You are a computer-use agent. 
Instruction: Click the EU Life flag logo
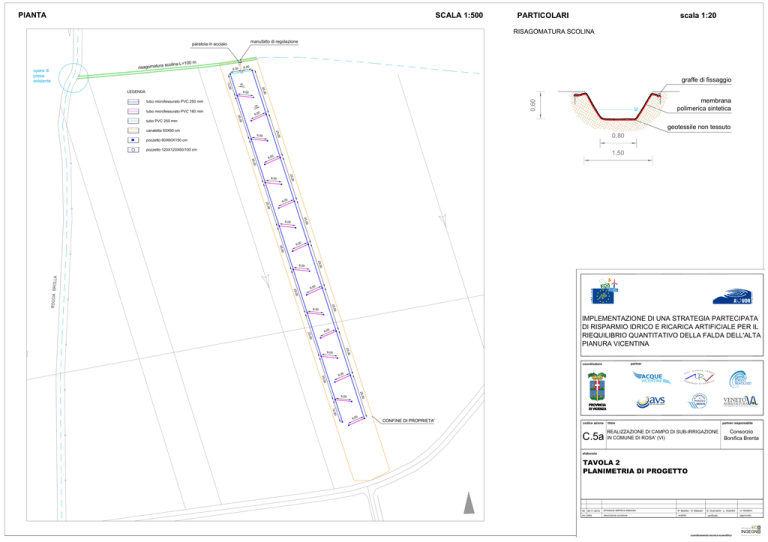(605, 293)
